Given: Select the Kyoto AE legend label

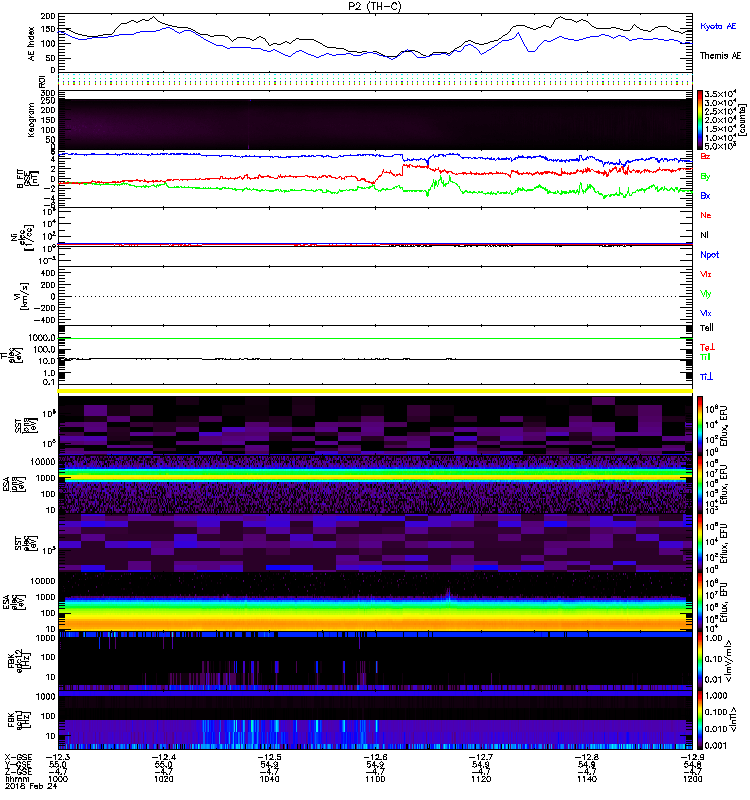Looking at the screenshot, I should click(x=718, y=26).
